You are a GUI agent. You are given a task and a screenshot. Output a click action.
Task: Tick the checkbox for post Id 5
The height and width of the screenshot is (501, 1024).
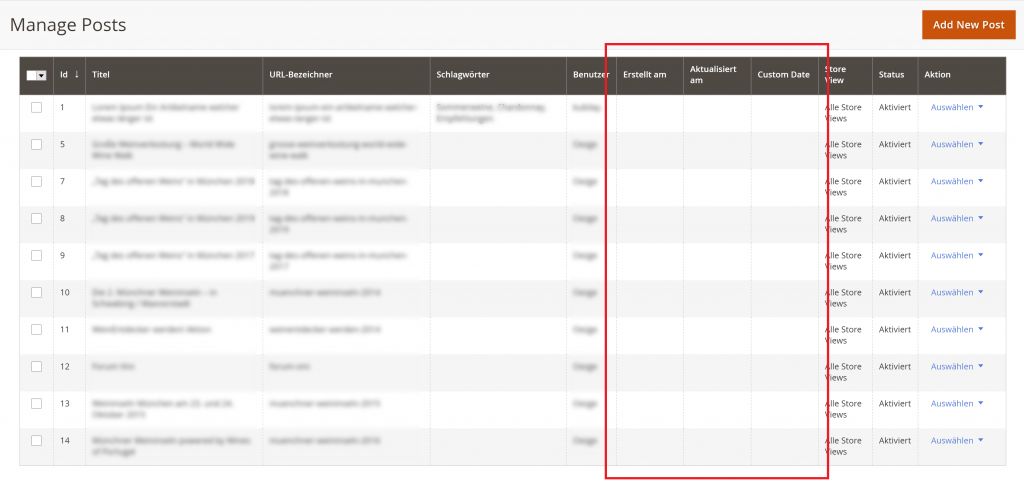(37, 144)
